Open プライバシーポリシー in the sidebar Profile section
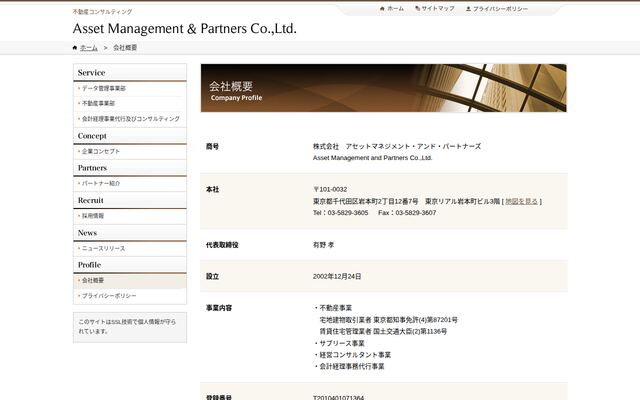This screenshot has height=400, width=640. [109, 296]
